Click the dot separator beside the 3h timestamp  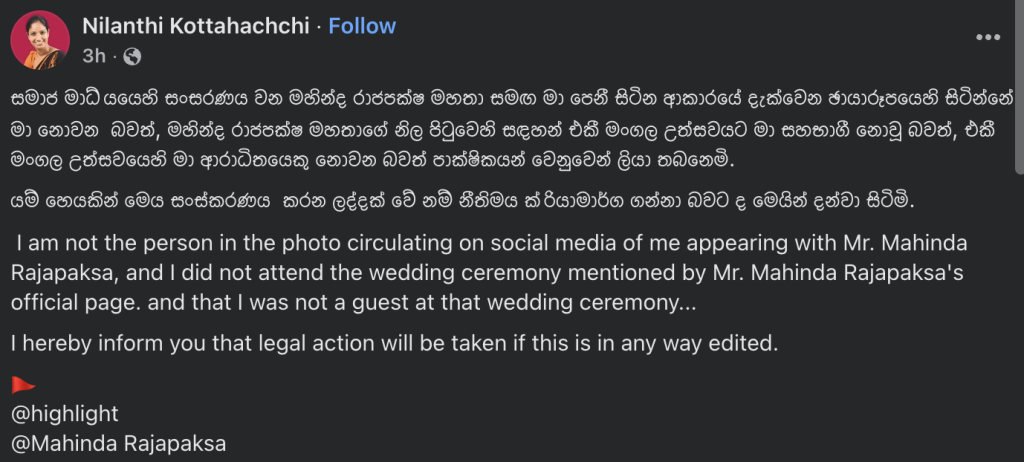point(116,56)
